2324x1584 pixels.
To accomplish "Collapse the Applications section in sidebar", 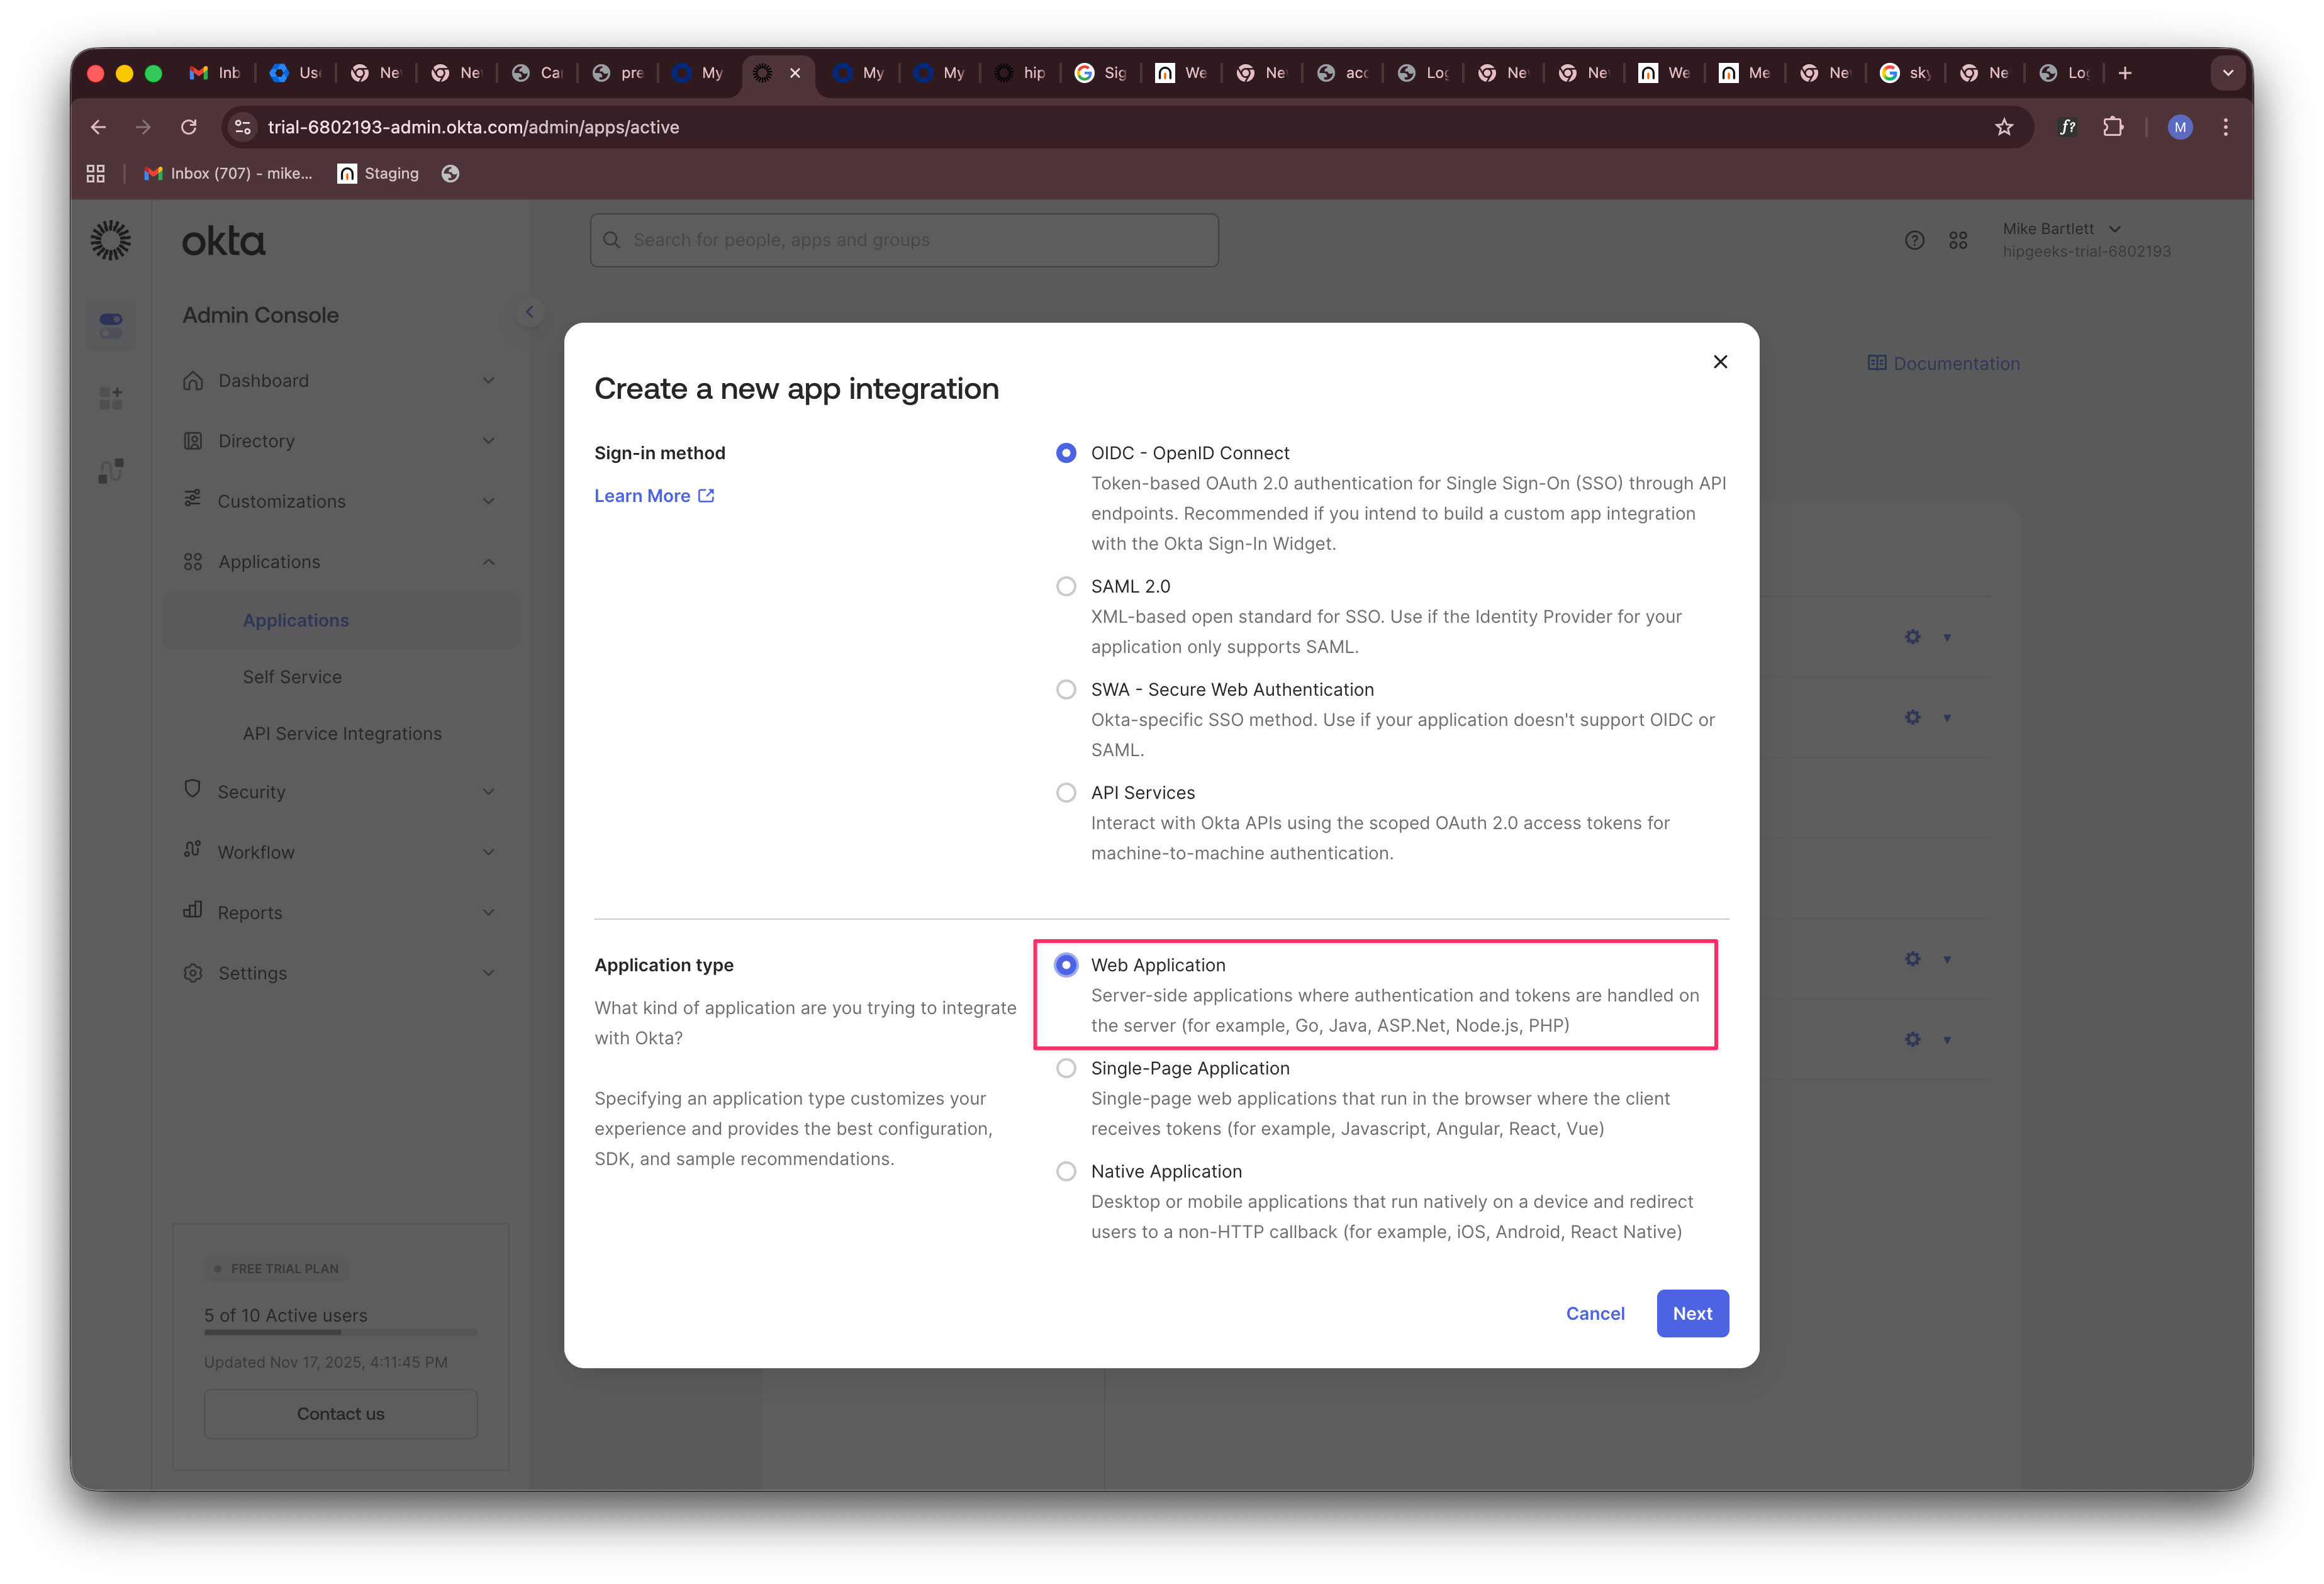I will click(488, 561).
